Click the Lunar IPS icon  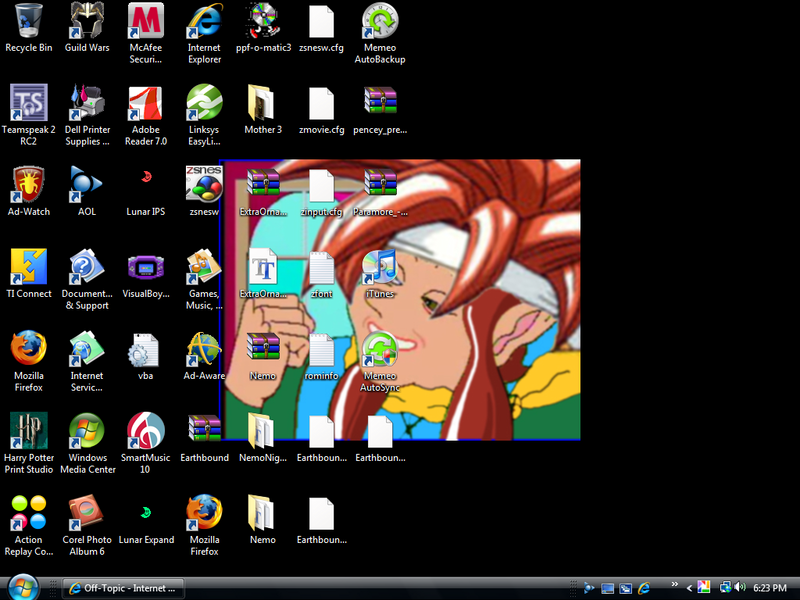146,181
